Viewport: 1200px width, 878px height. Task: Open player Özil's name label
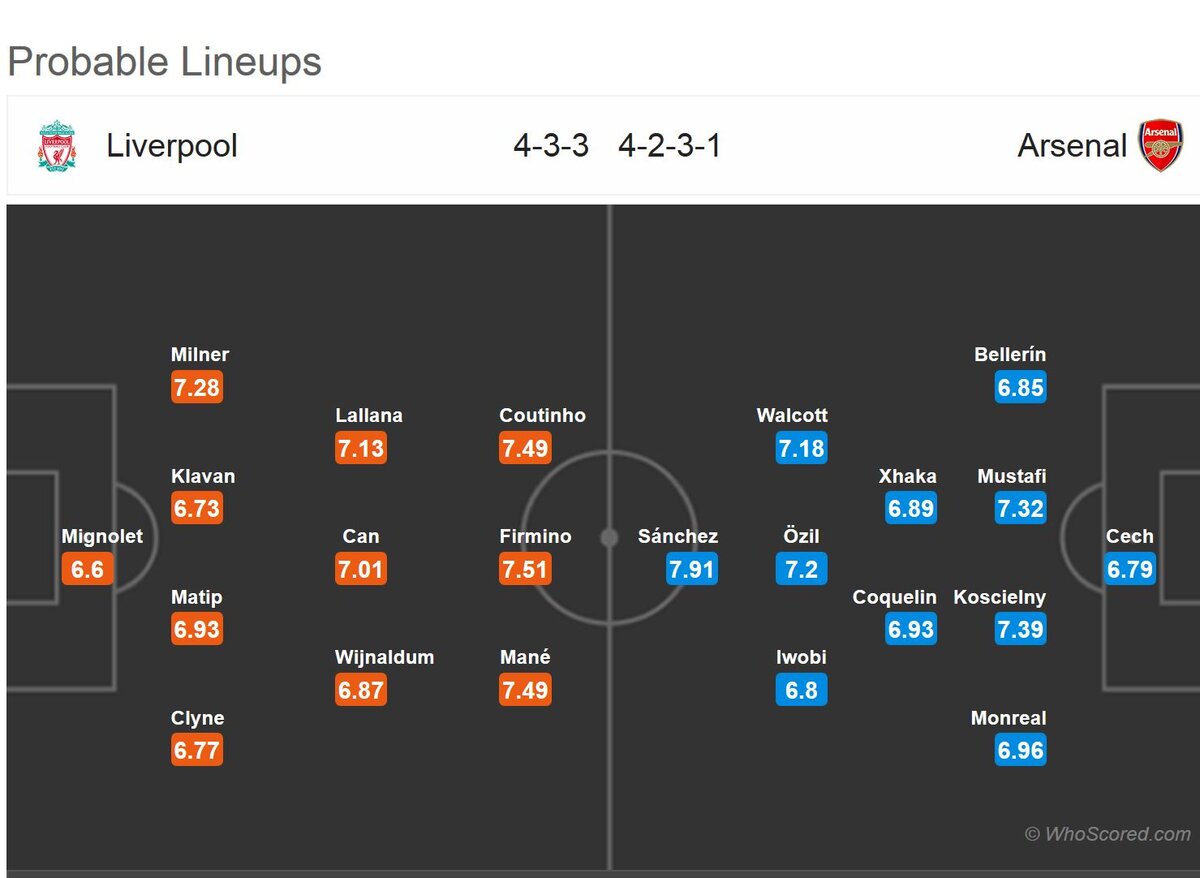tap(801, 536)
